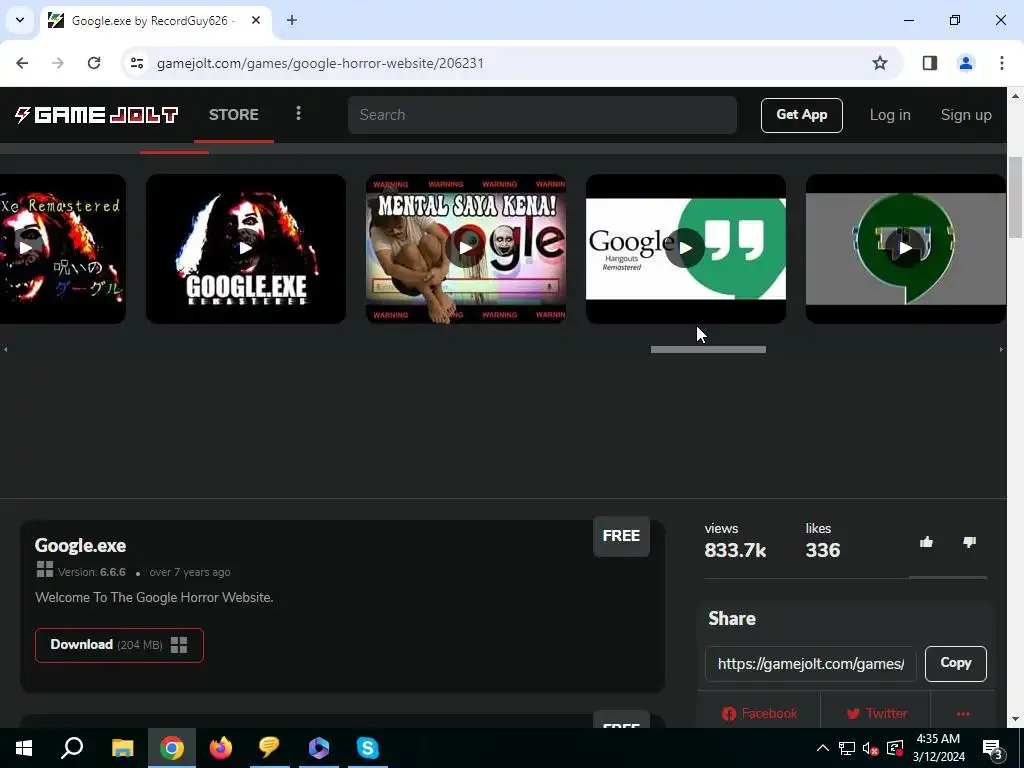
Task: Open the network status tray icon
Action: point(847,748)
